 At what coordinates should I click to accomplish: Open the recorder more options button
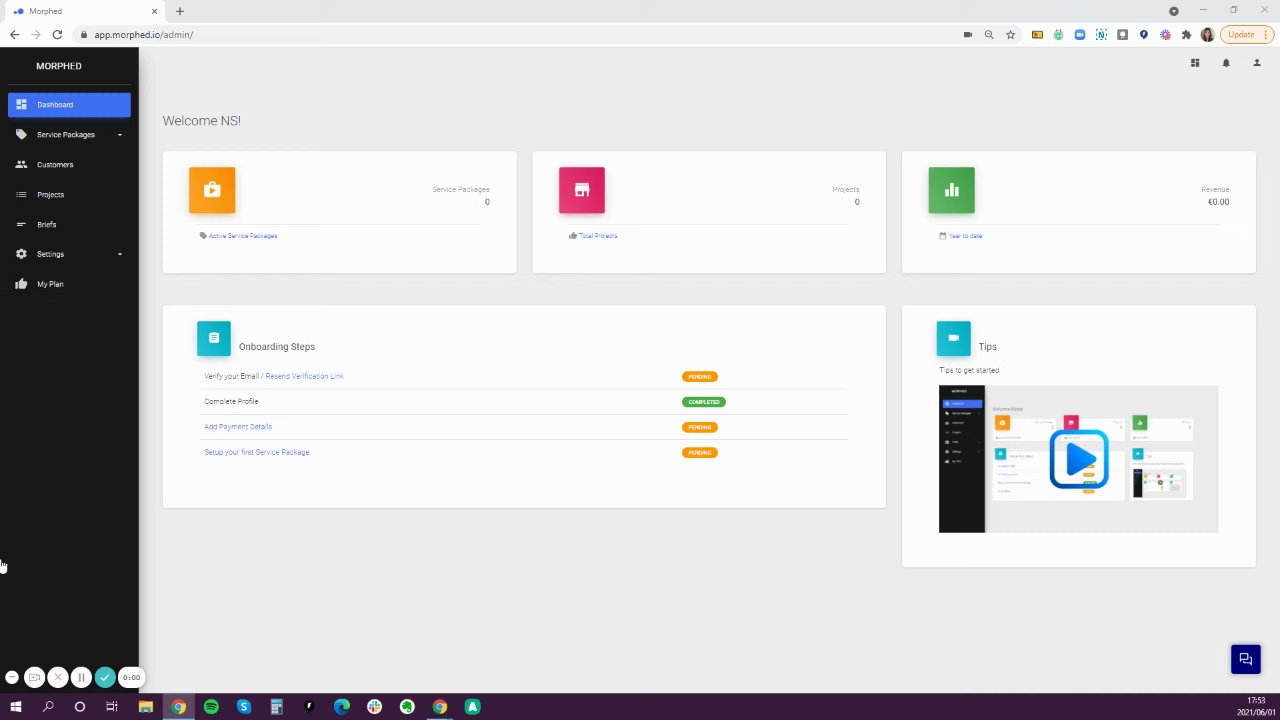12,677
